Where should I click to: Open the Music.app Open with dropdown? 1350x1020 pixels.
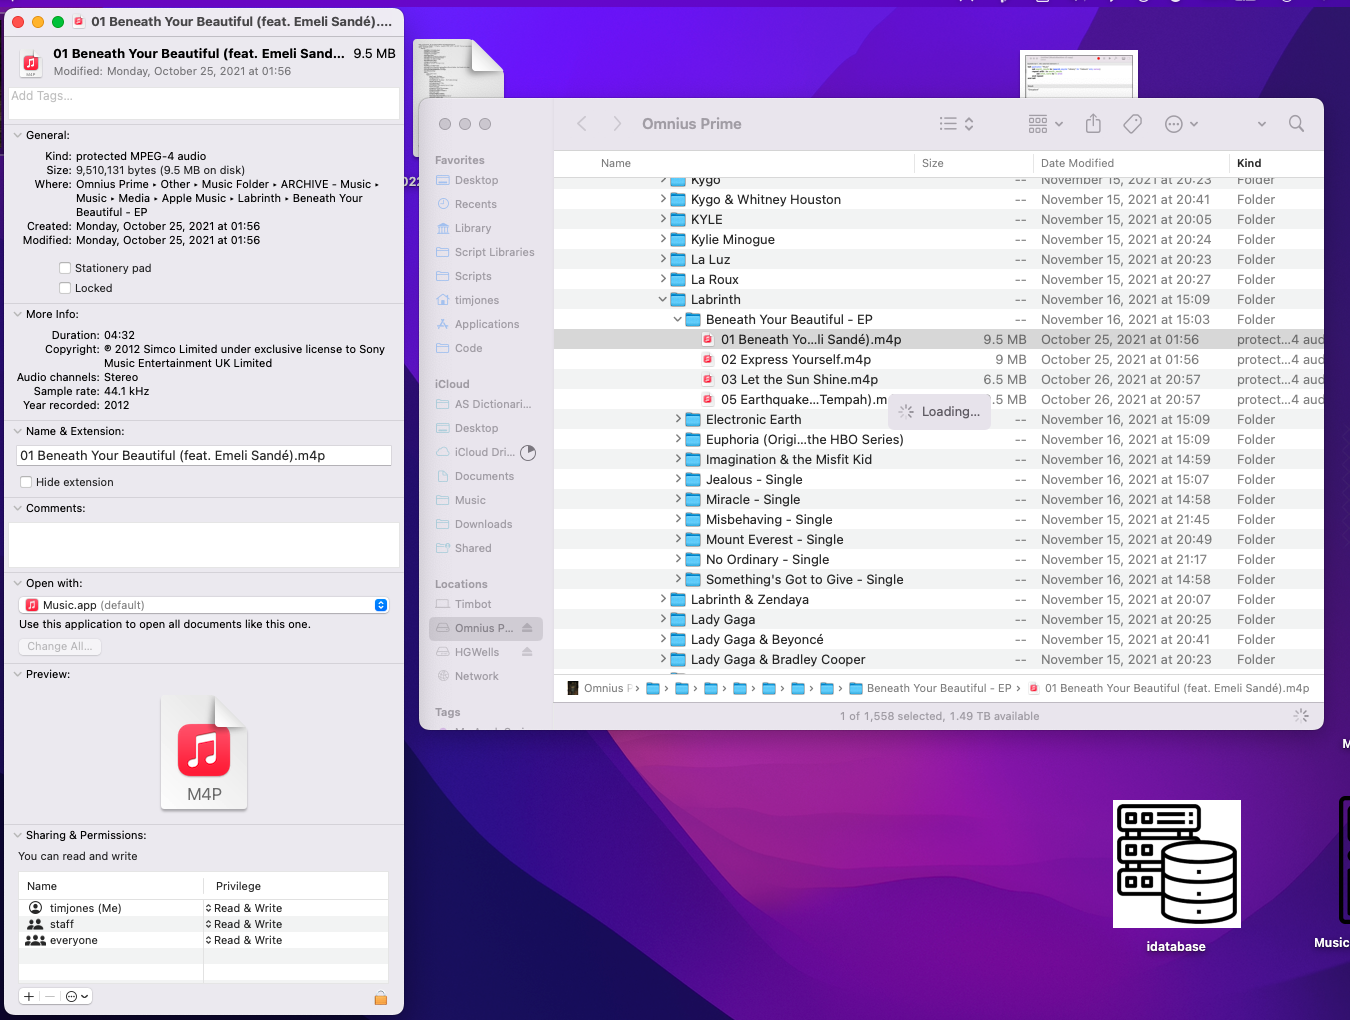point(204,605)
